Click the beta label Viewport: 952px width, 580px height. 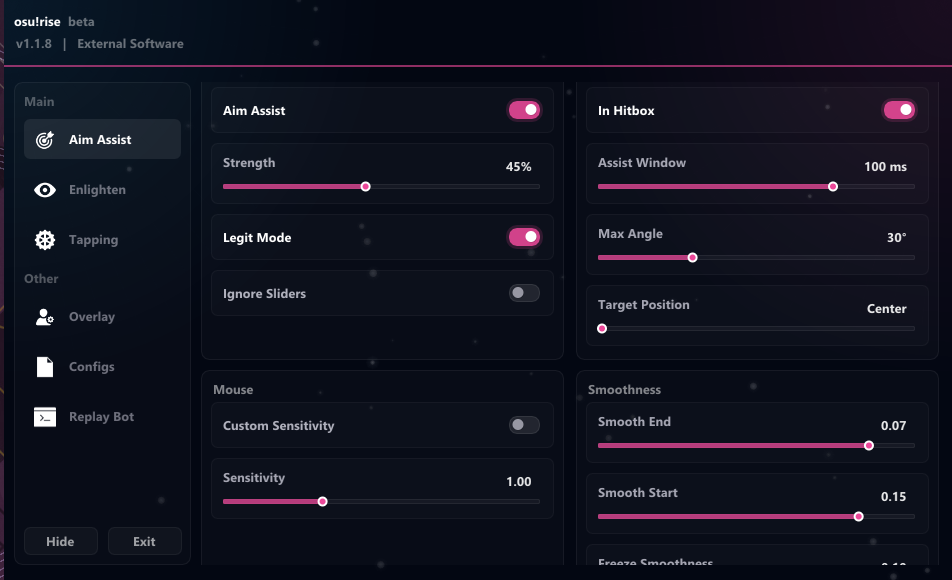coord(81,22)
